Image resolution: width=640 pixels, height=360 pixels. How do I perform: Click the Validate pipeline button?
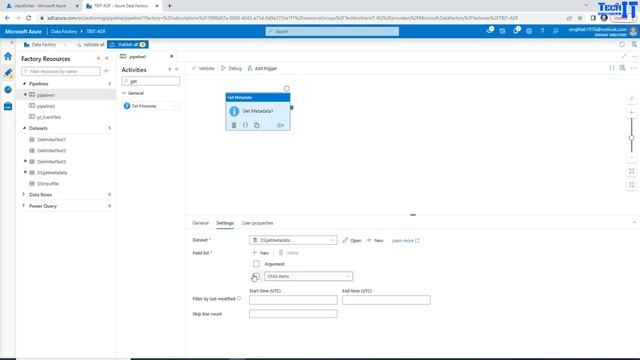[x=203, y=68]
